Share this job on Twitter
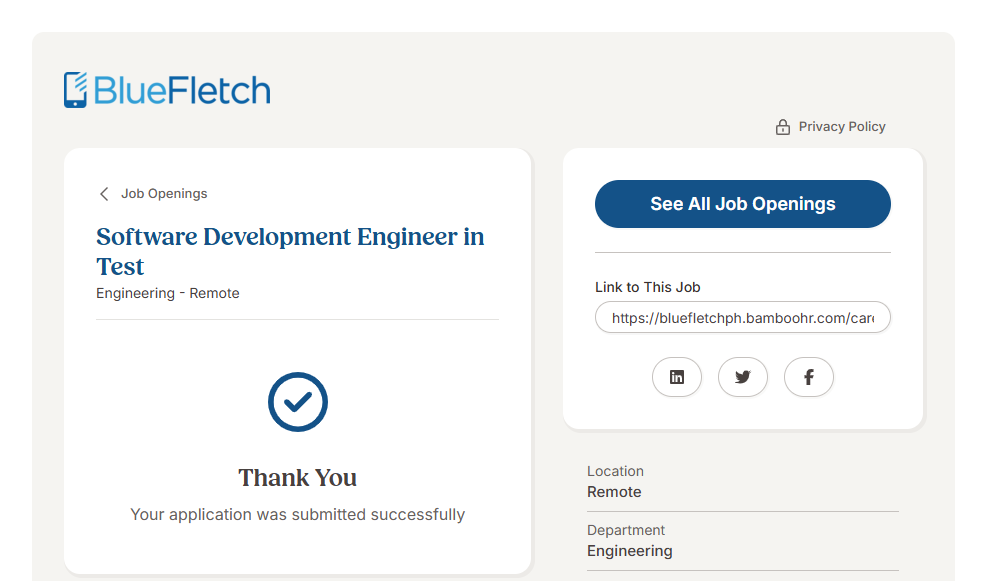This screenshot has height=581, width=987. [x=742, y=377]
